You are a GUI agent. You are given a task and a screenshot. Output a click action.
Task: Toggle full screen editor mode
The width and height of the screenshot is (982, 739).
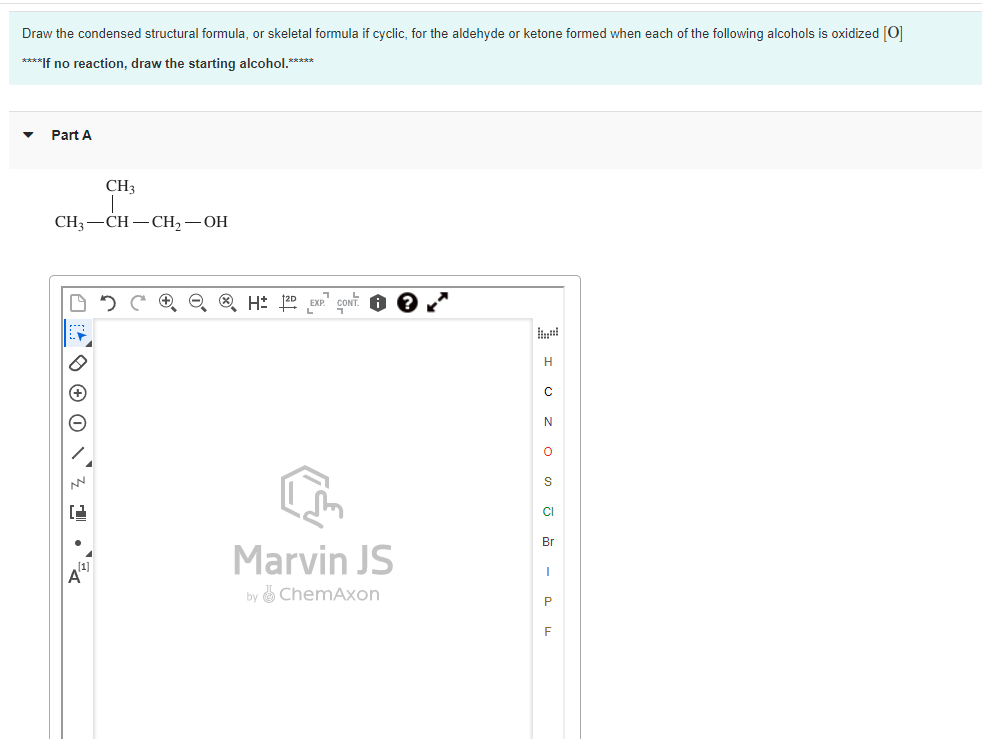click(437, 302)
